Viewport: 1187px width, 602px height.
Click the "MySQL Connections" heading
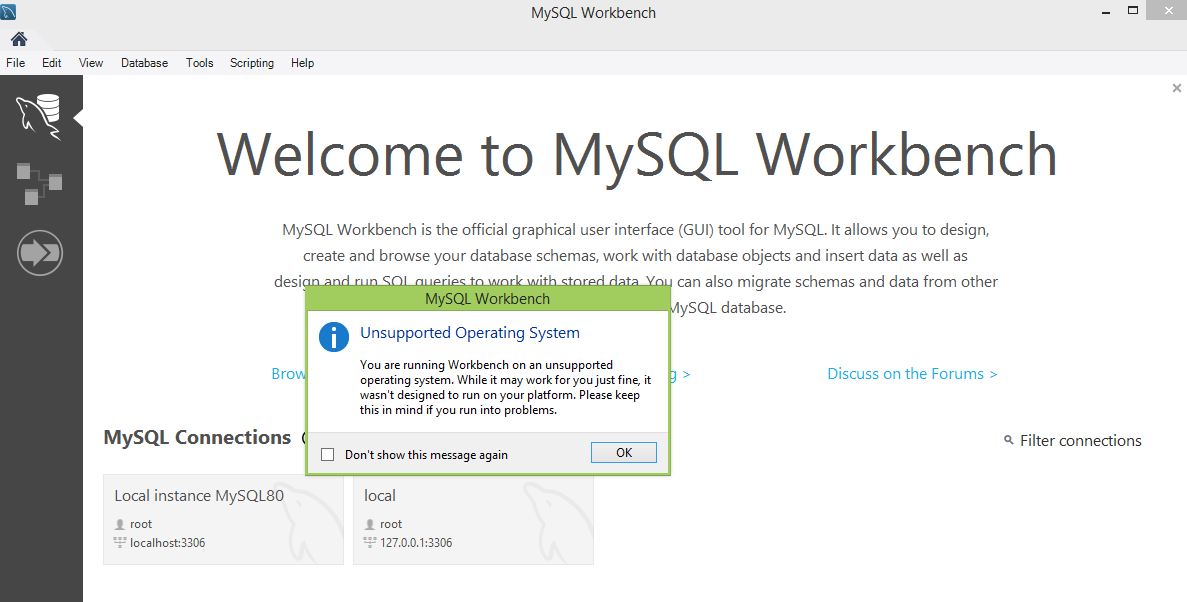197,438
